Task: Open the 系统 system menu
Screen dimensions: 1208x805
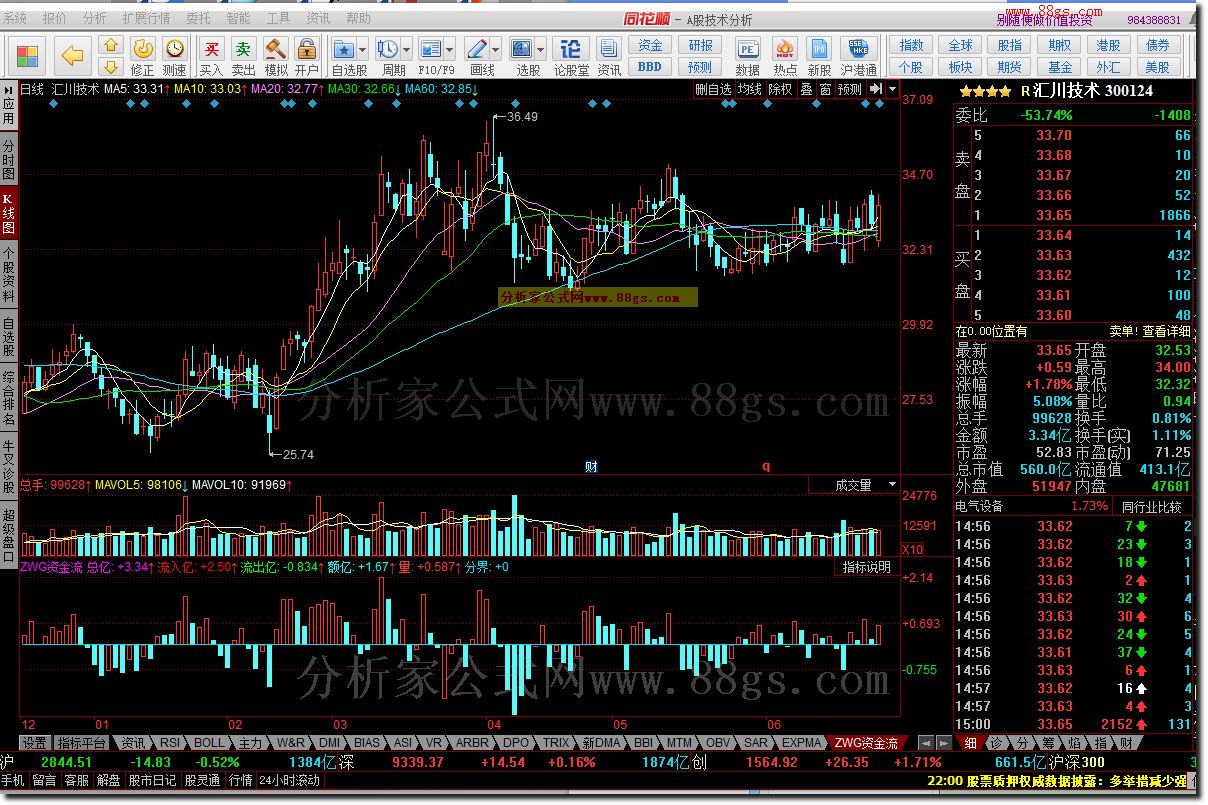Action: (16, 19)
